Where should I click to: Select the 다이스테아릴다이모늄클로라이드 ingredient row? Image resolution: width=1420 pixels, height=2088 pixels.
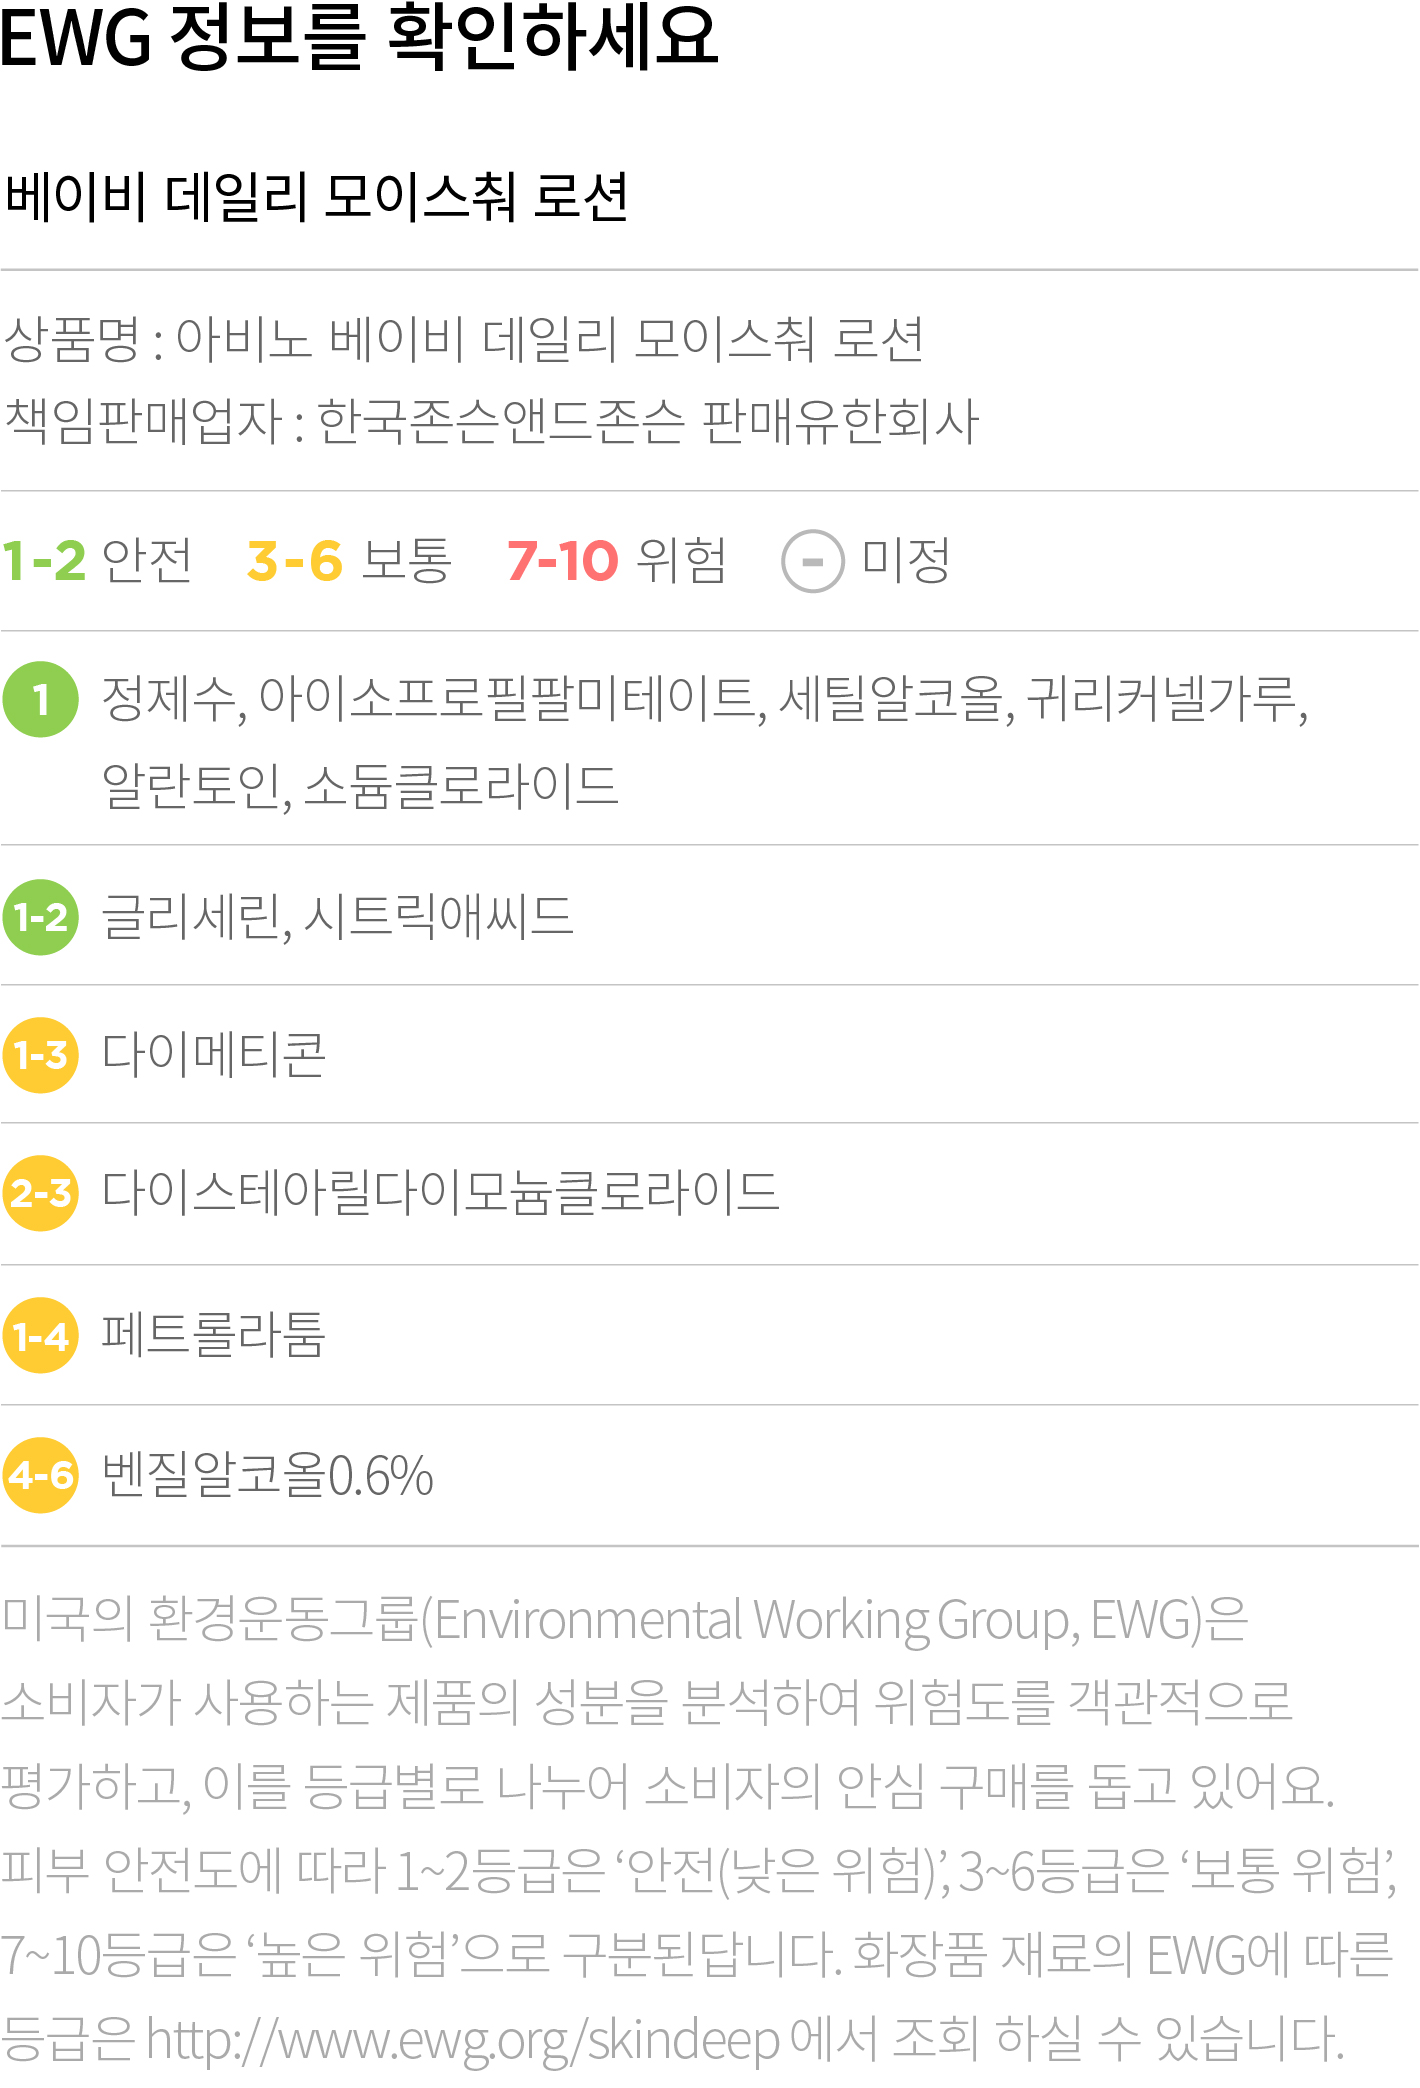tap(710, 1194)
